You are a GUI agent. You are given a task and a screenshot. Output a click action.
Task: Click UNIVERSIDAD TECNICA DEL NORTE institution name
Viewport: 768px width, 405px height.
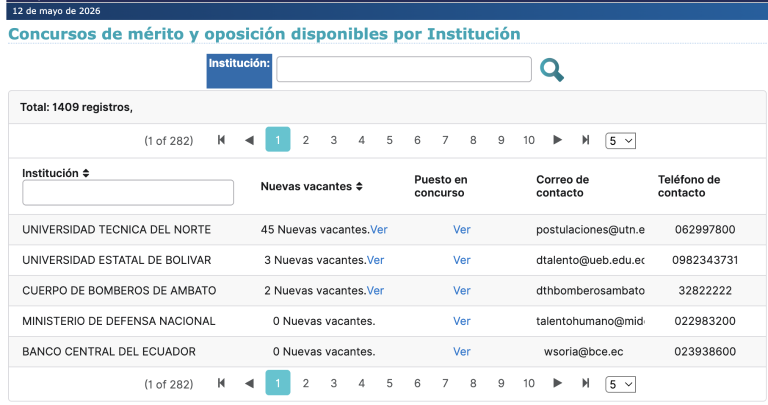[x=117, y=229]
